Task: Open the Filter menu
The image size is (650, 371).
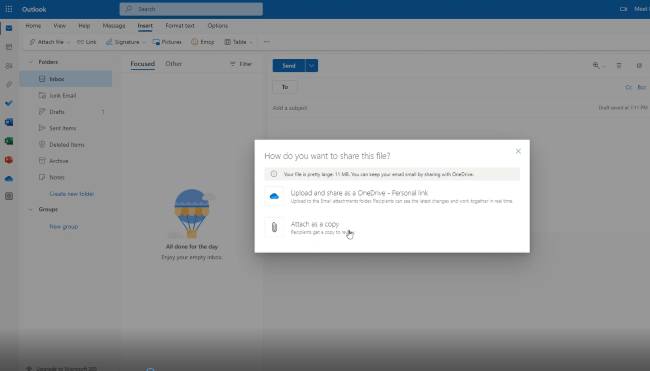Action: click(241, 64)
